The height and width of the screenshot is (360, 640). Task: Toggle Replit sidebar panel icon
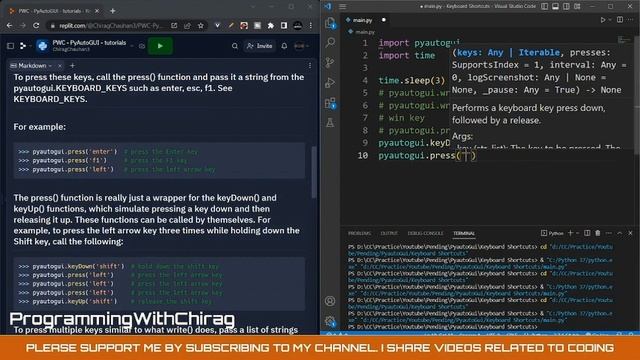(x=11, y=46)
